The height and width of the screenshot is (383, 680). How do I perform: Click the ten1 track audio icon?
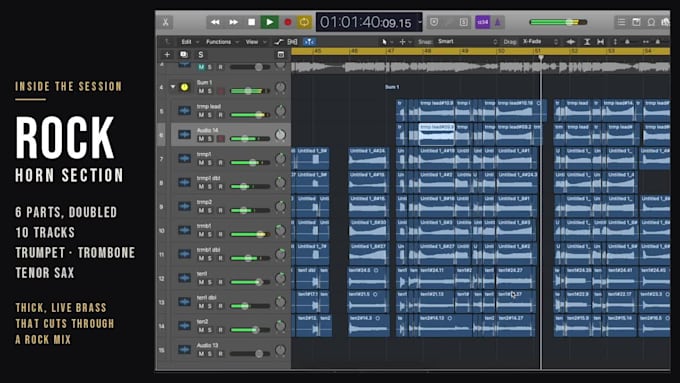click(185, 278)
